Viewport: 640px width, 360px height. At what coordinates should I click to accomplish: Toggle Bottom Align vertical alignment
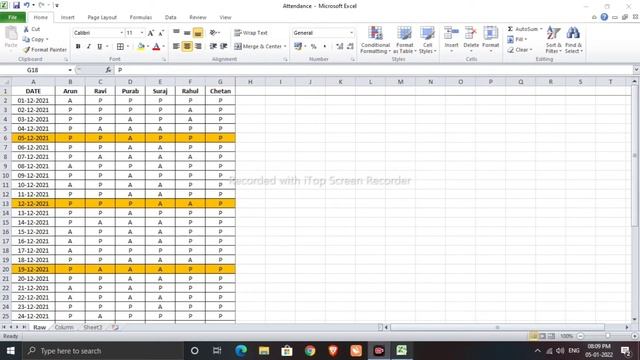point(198,33)
